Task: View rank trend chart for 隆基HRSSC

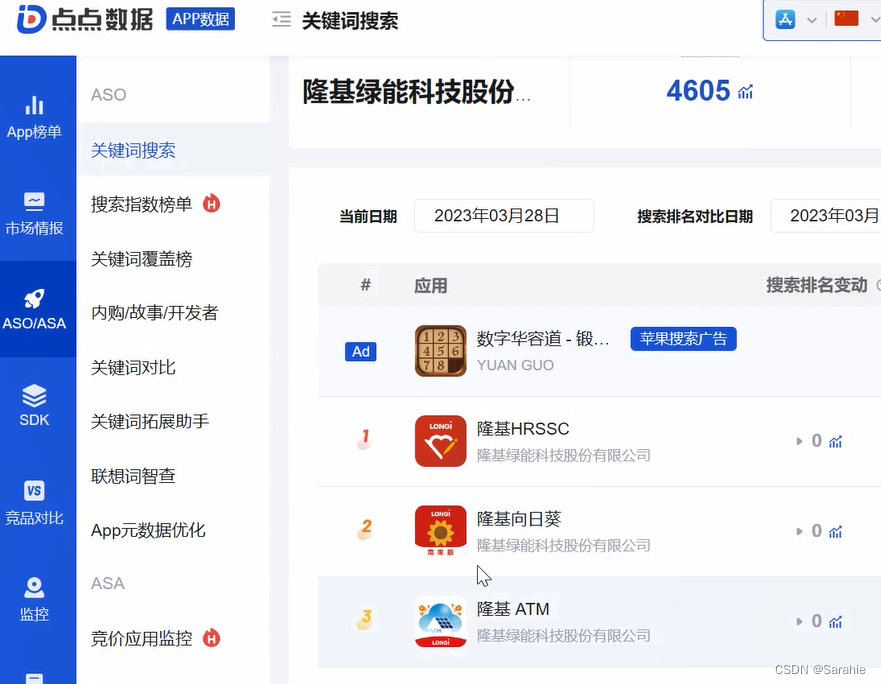Action: (x=835, y=442)
